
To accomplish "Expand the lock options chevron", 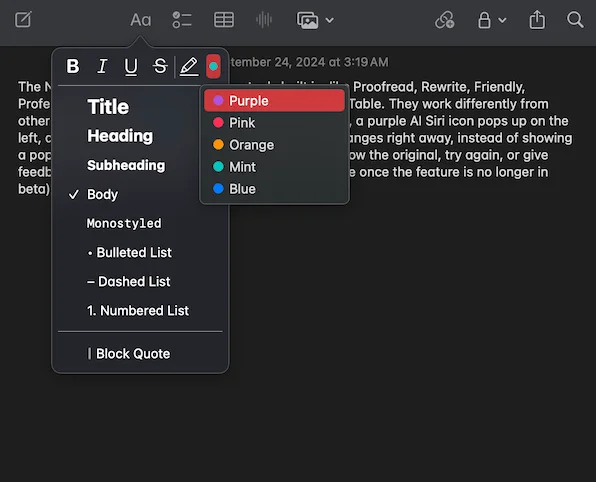I will 502,20.
